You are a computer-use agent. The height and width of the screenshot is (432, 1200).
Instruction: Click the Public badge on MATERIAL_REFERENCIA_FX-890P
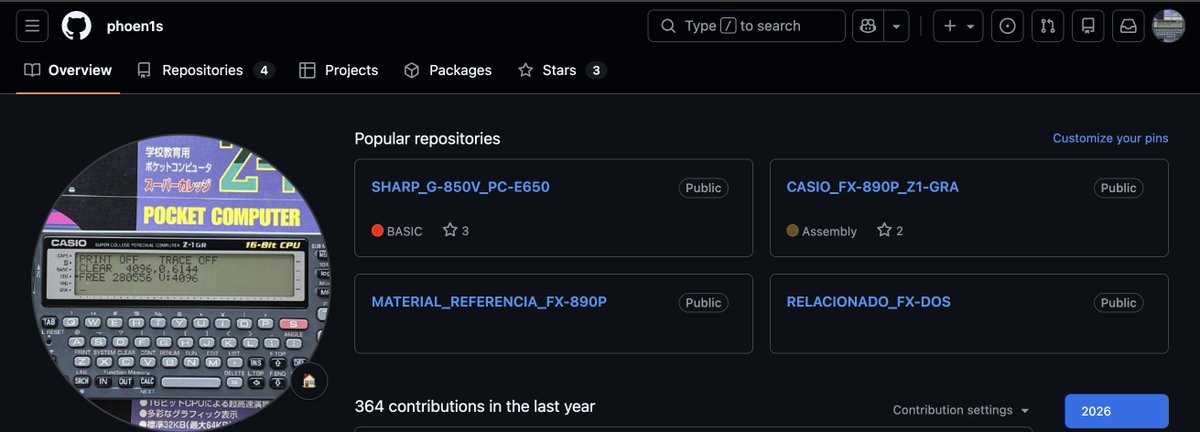pos(704,303)
